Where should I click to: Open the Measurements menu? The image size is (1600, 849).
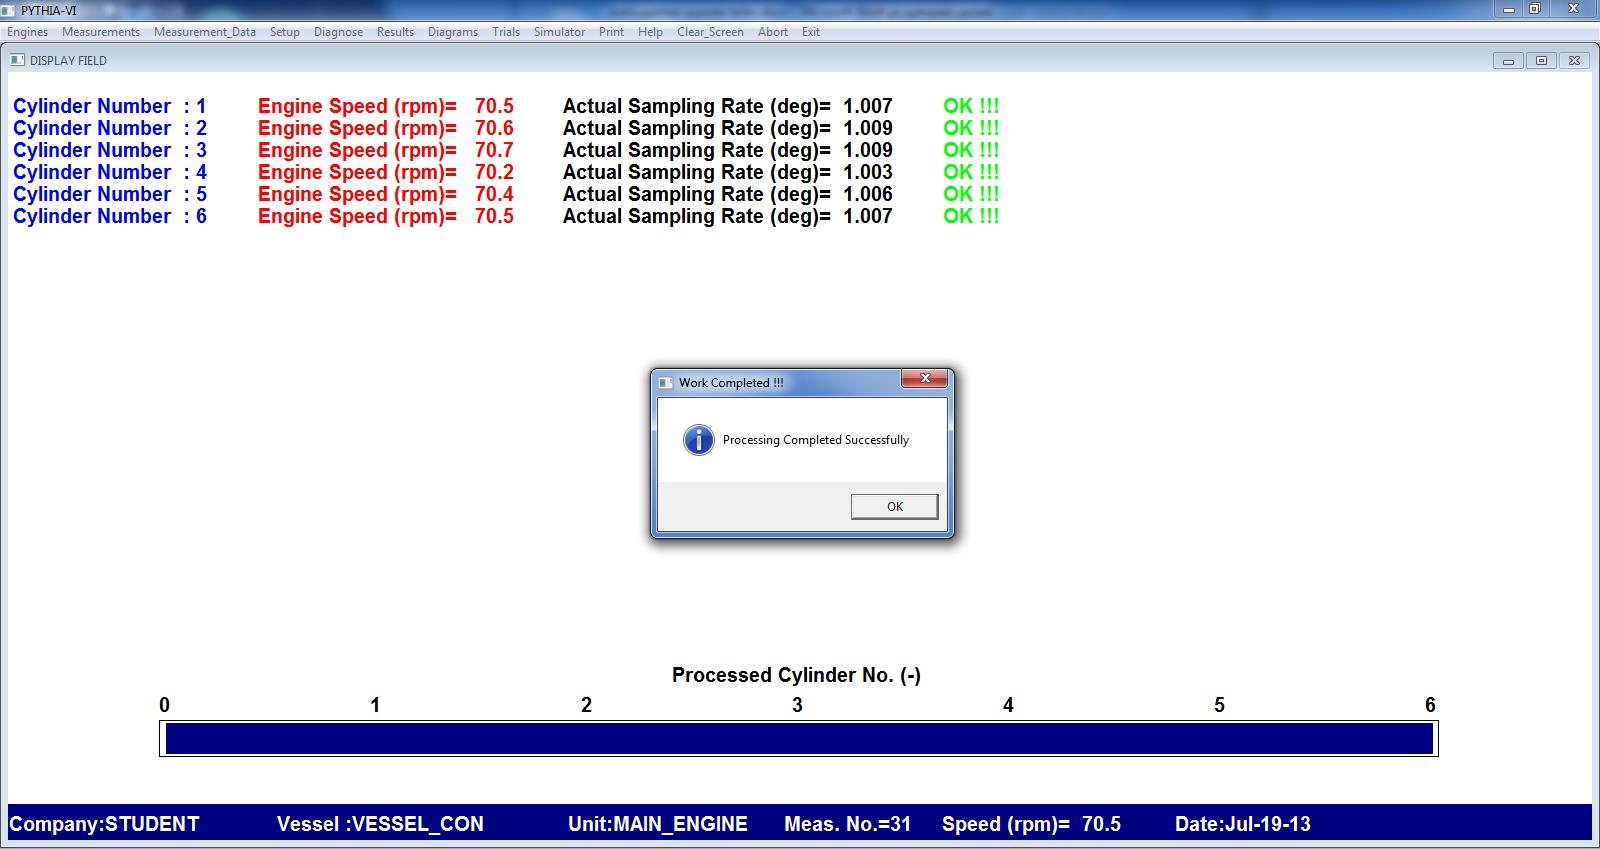pos(101,32)
